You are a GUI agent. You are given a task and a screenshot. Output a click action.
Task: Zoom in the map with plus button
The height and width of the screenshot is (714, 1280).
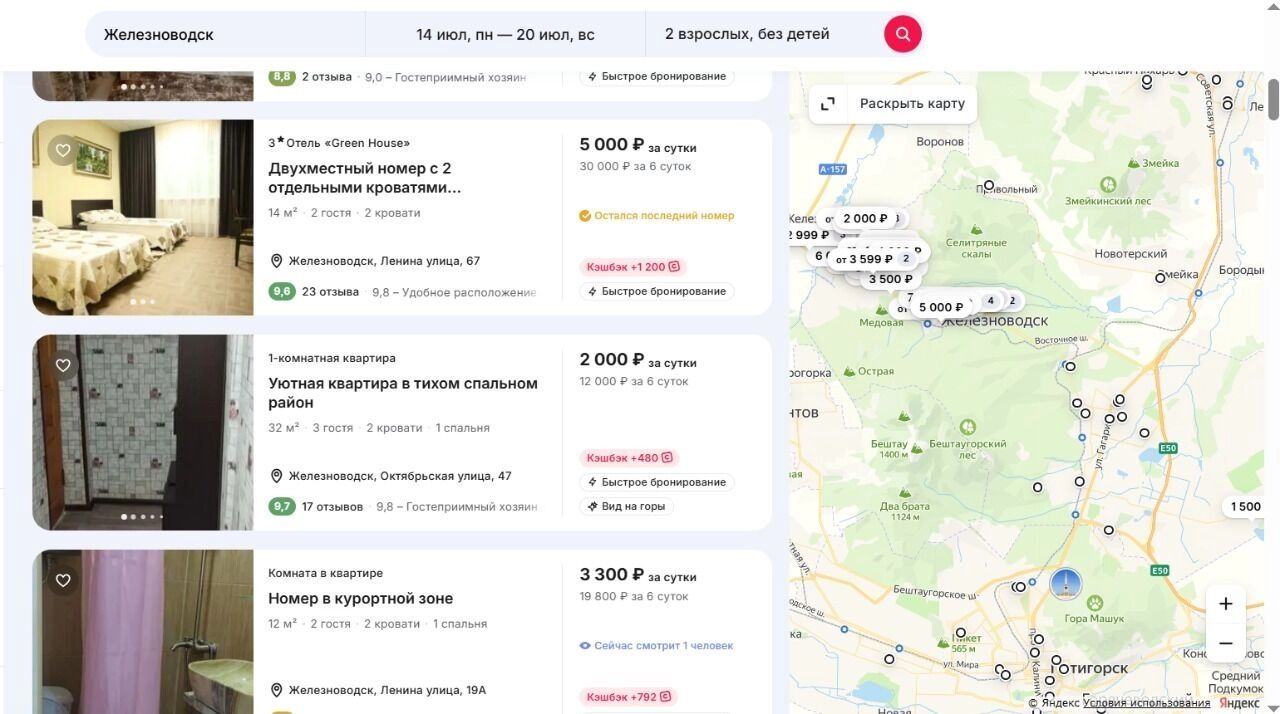click(x=1226, y=604)
